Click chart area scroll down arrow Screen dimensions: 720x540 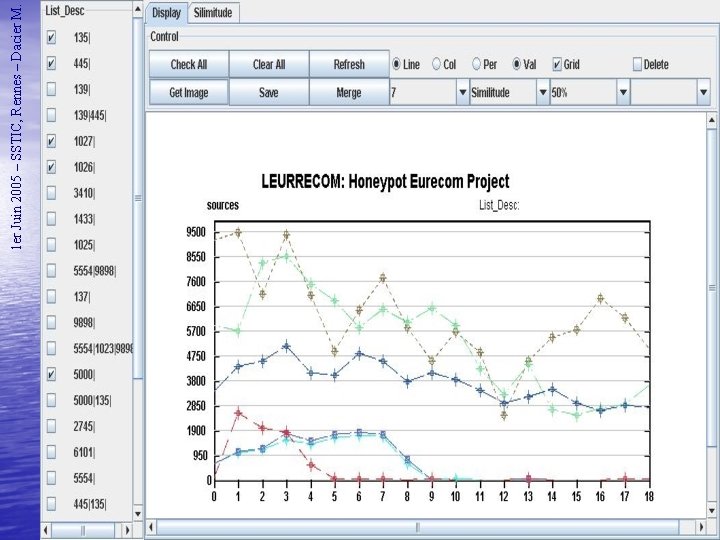(x=712, y=511)
